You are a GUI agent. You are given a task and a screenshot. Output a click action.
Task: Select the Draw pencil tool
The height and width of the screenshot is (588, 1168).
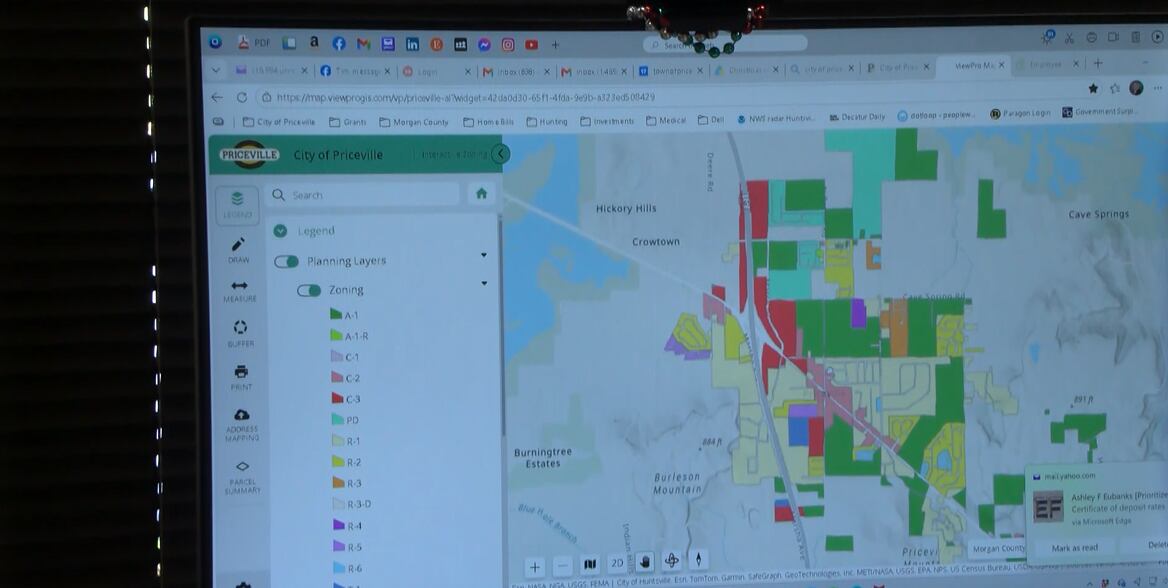click(x=238, y=250)
